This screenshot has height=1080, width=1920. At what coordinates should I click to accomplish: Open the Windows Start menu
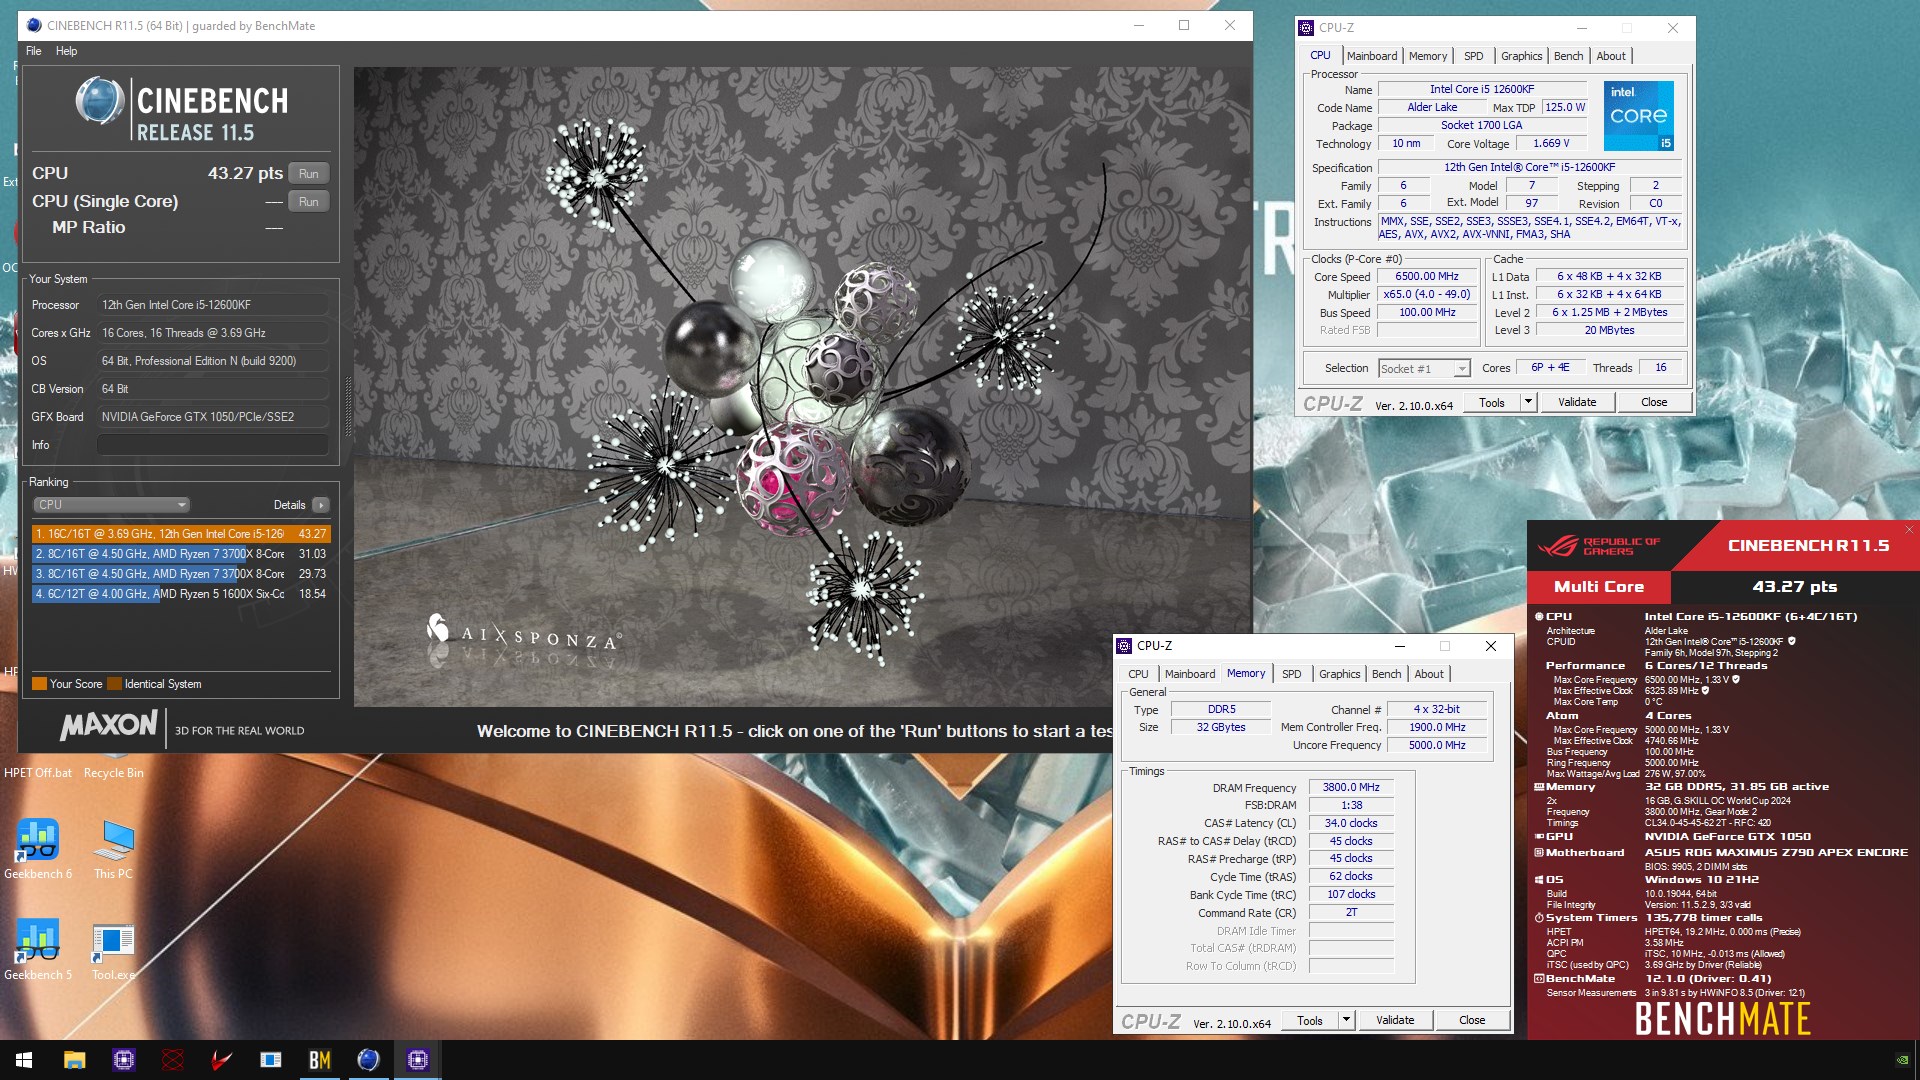[24, 1060]
